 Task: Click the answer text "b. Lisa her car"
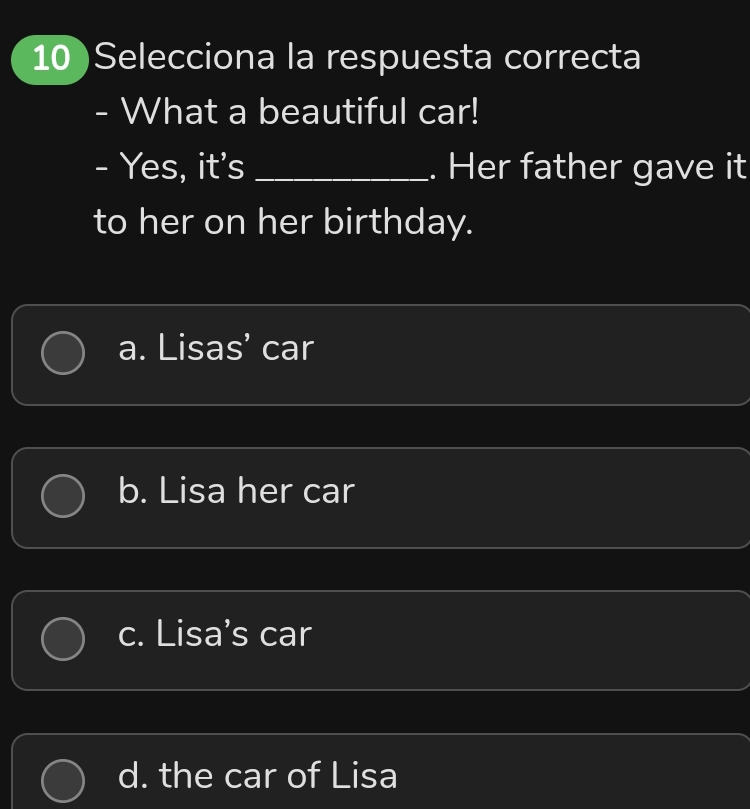pyautogui.click(x=236, y=491)
